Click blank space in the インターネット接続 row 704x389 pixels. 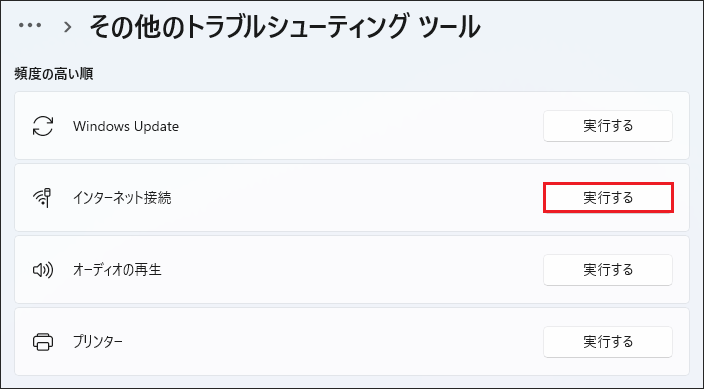click(x=359, y=198)
